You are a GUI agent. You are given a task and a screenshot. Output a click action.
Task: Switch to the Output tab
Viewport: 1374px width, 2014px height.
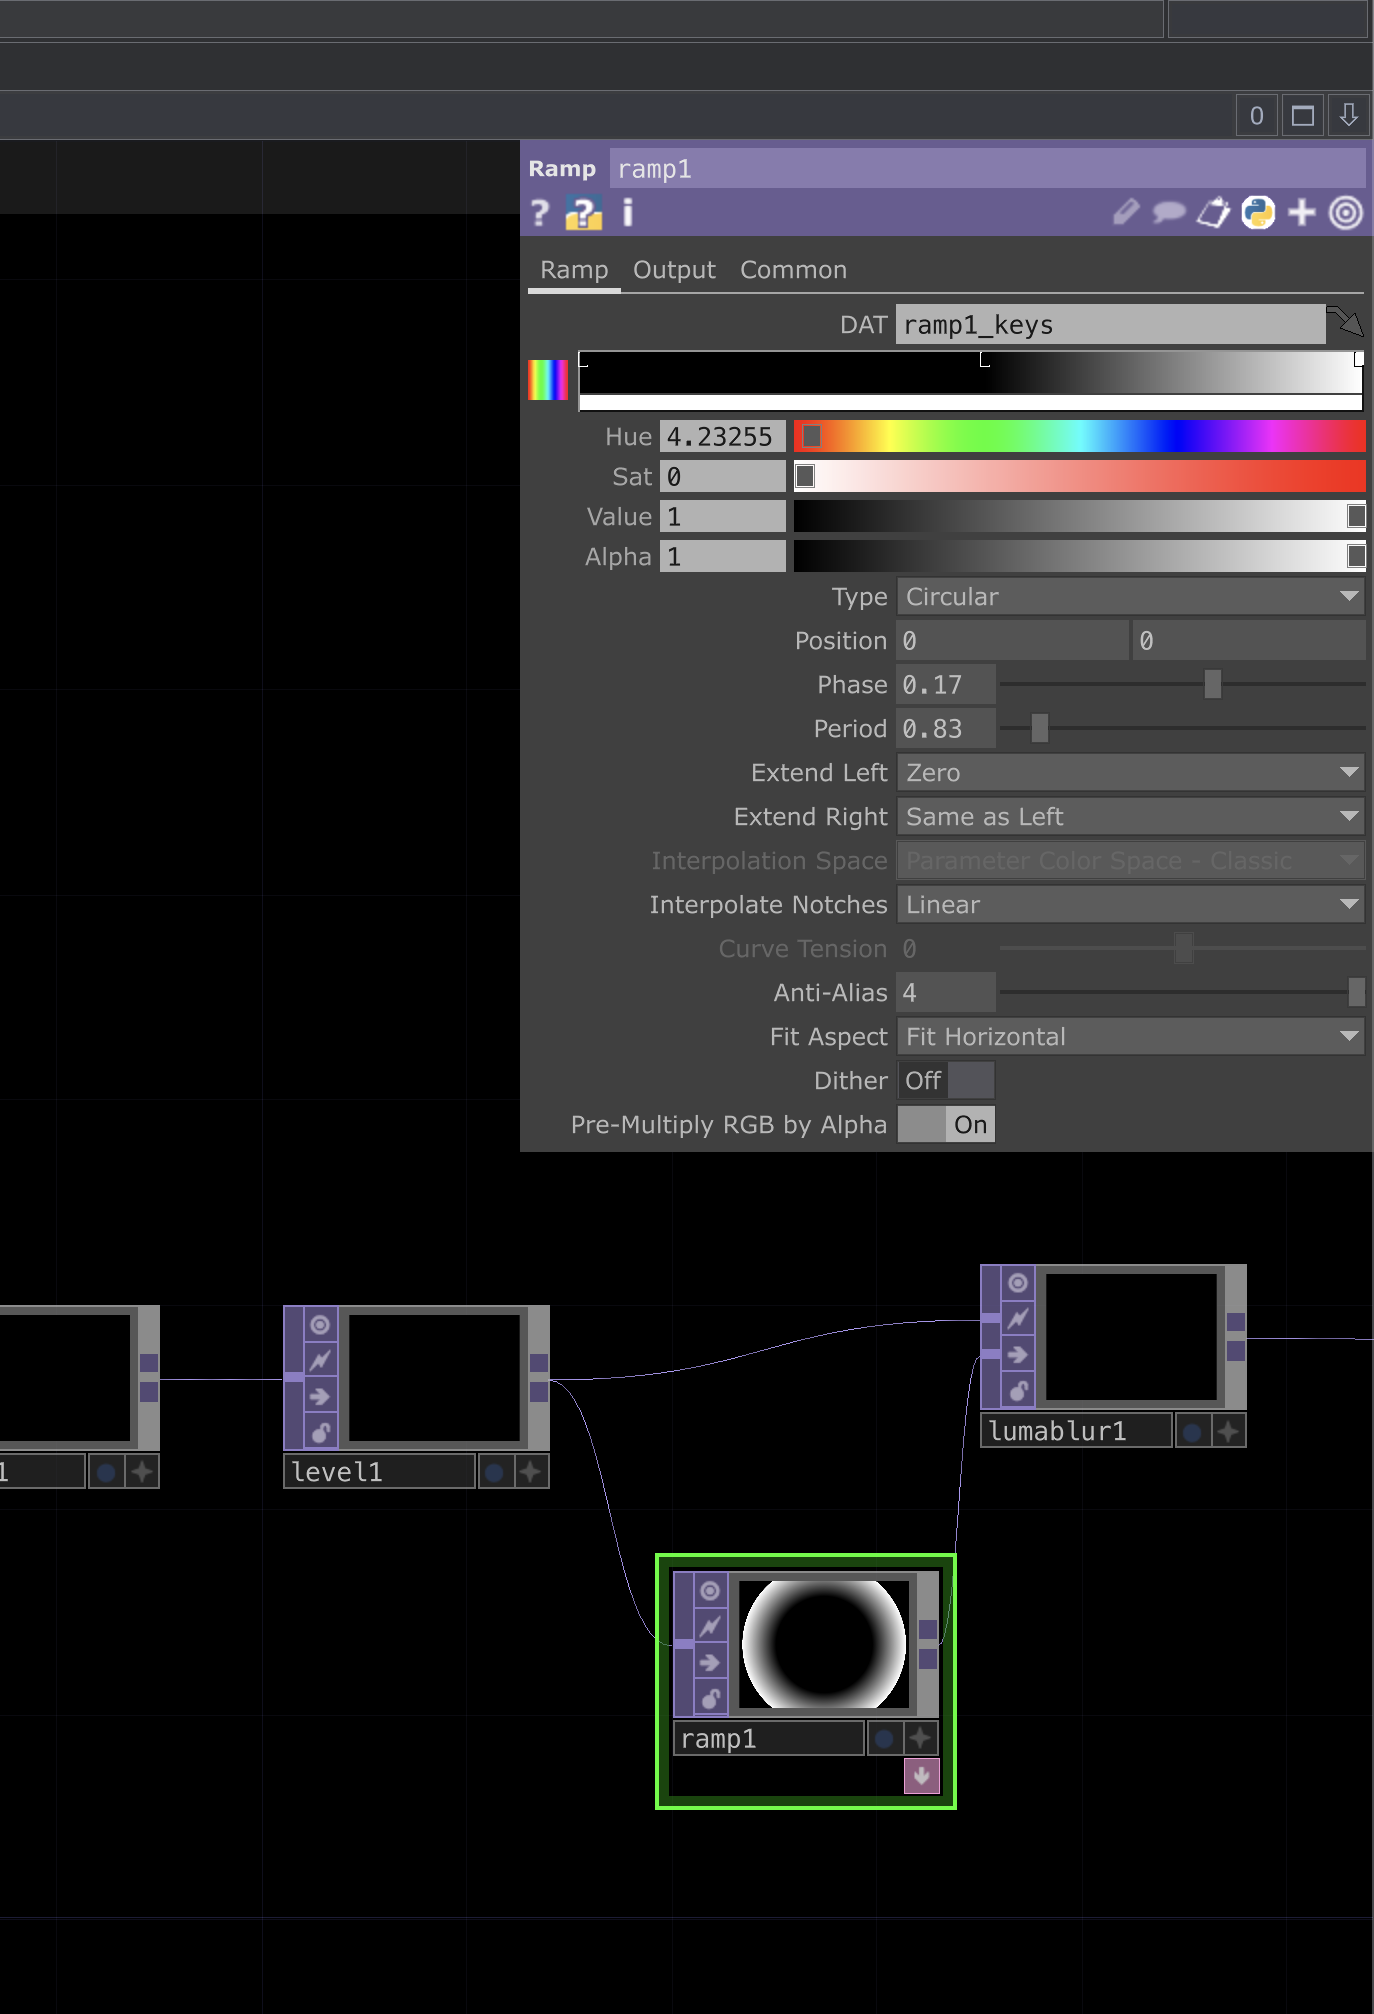tap(674, 270)
